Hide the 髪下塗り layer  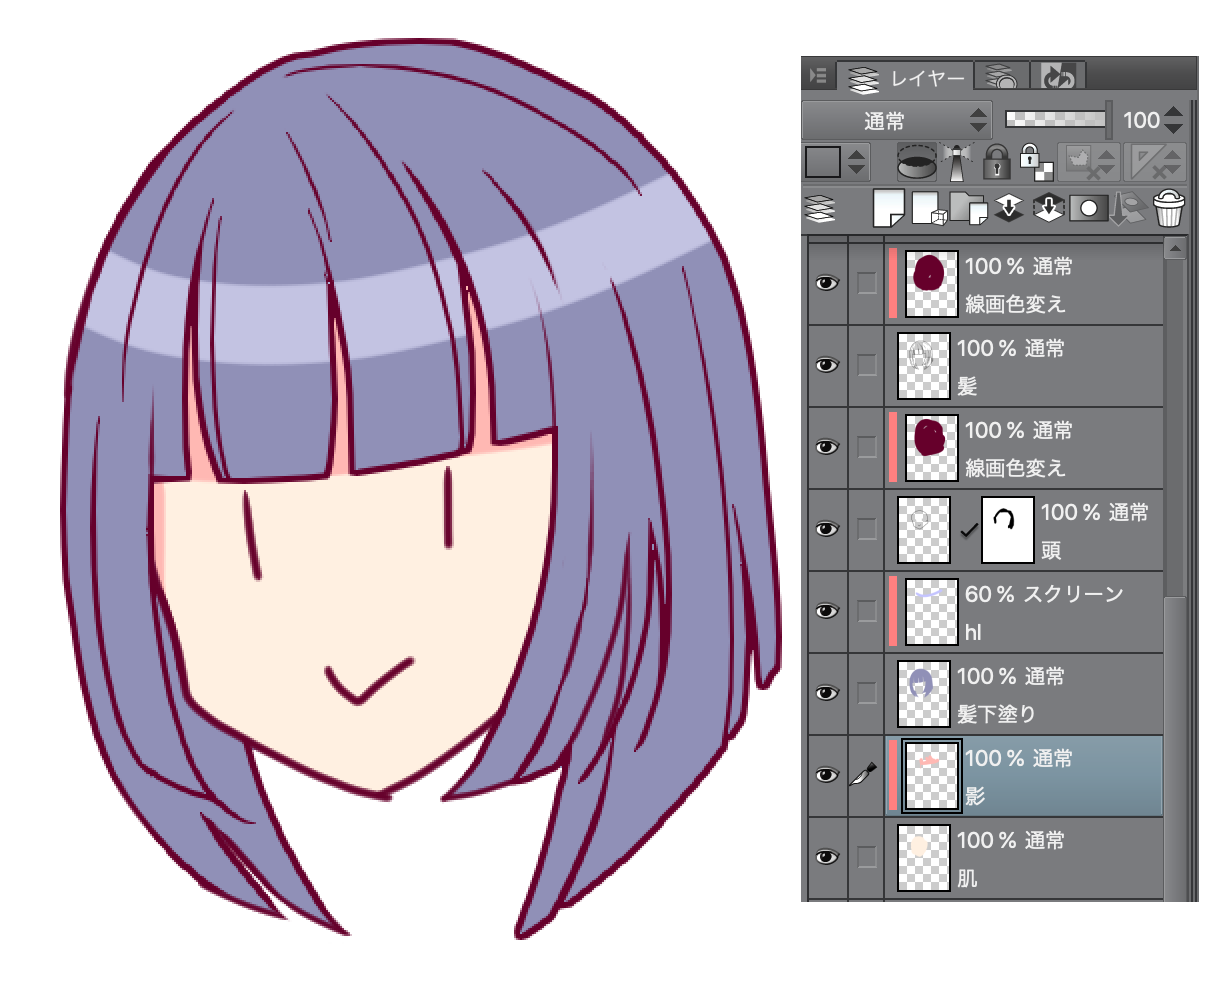(x=827, y=694)
